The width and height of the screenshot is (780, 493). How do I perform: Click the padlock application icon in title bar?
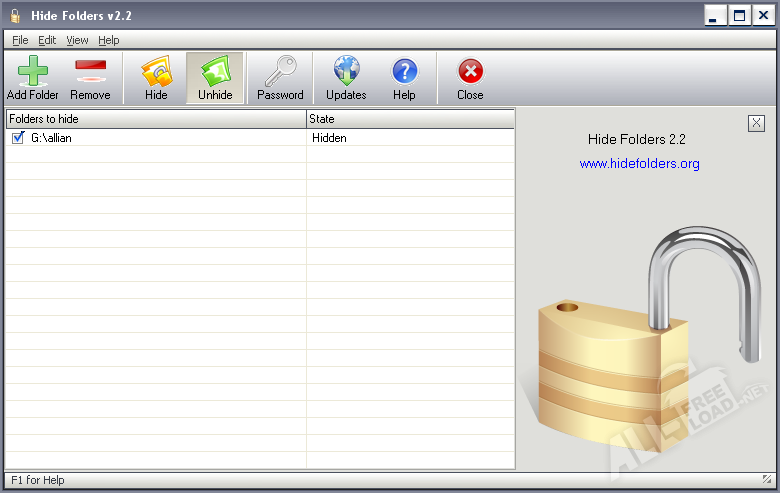click(x=15, y=15)
